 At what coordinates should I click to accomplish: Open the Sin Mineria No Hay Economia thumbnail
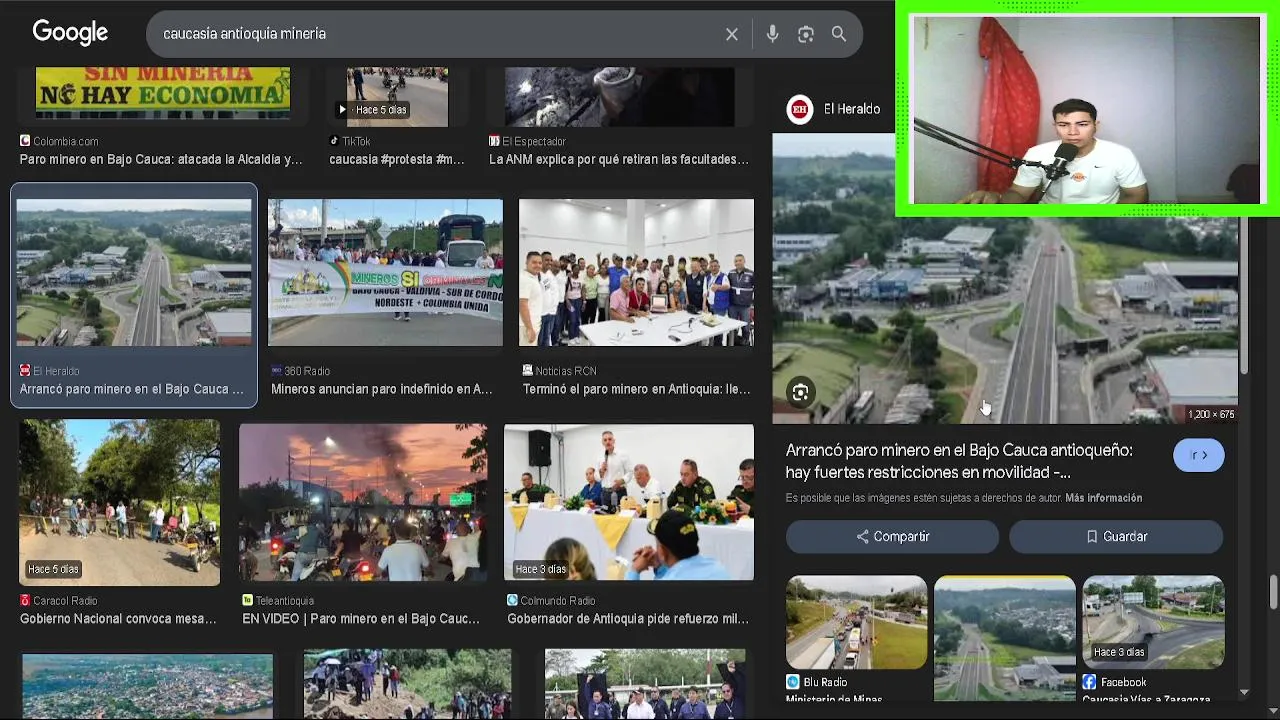[x=163, y=92]
